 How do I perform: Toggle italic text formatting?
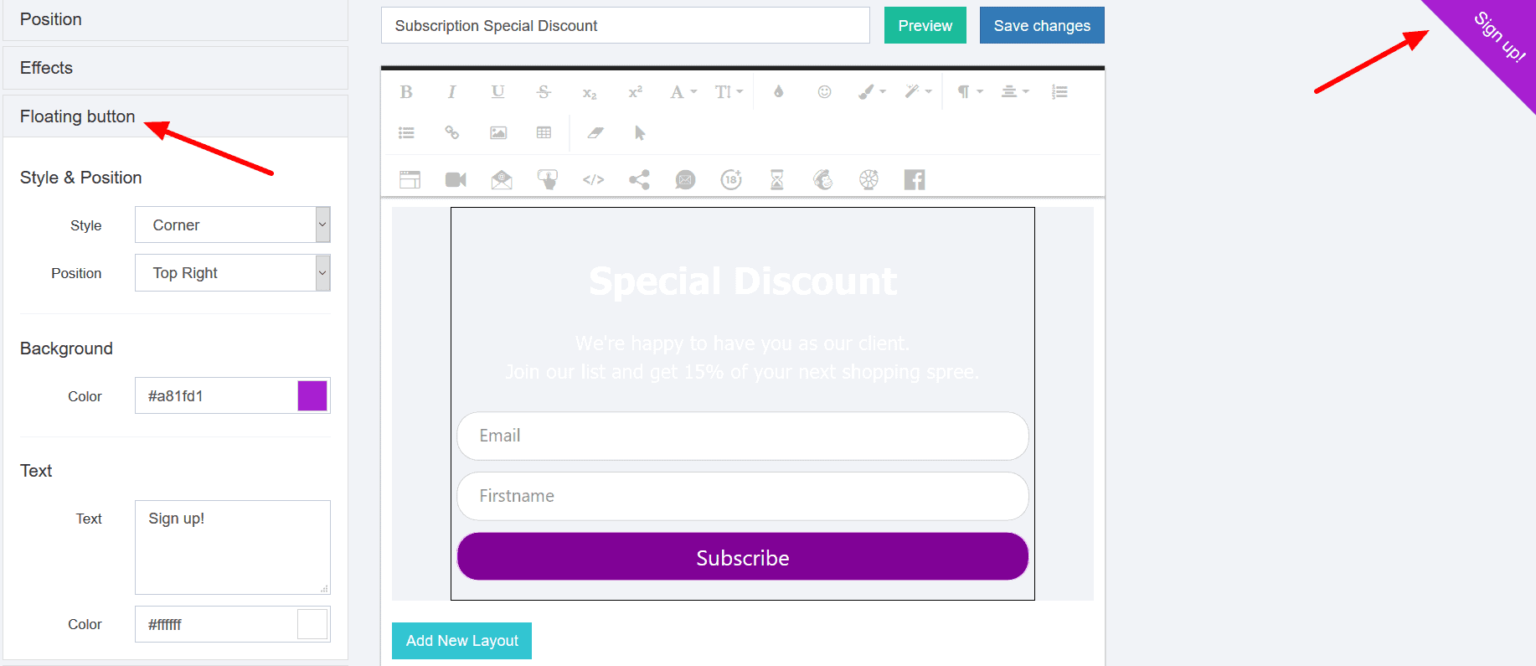[x=452, y=92]
